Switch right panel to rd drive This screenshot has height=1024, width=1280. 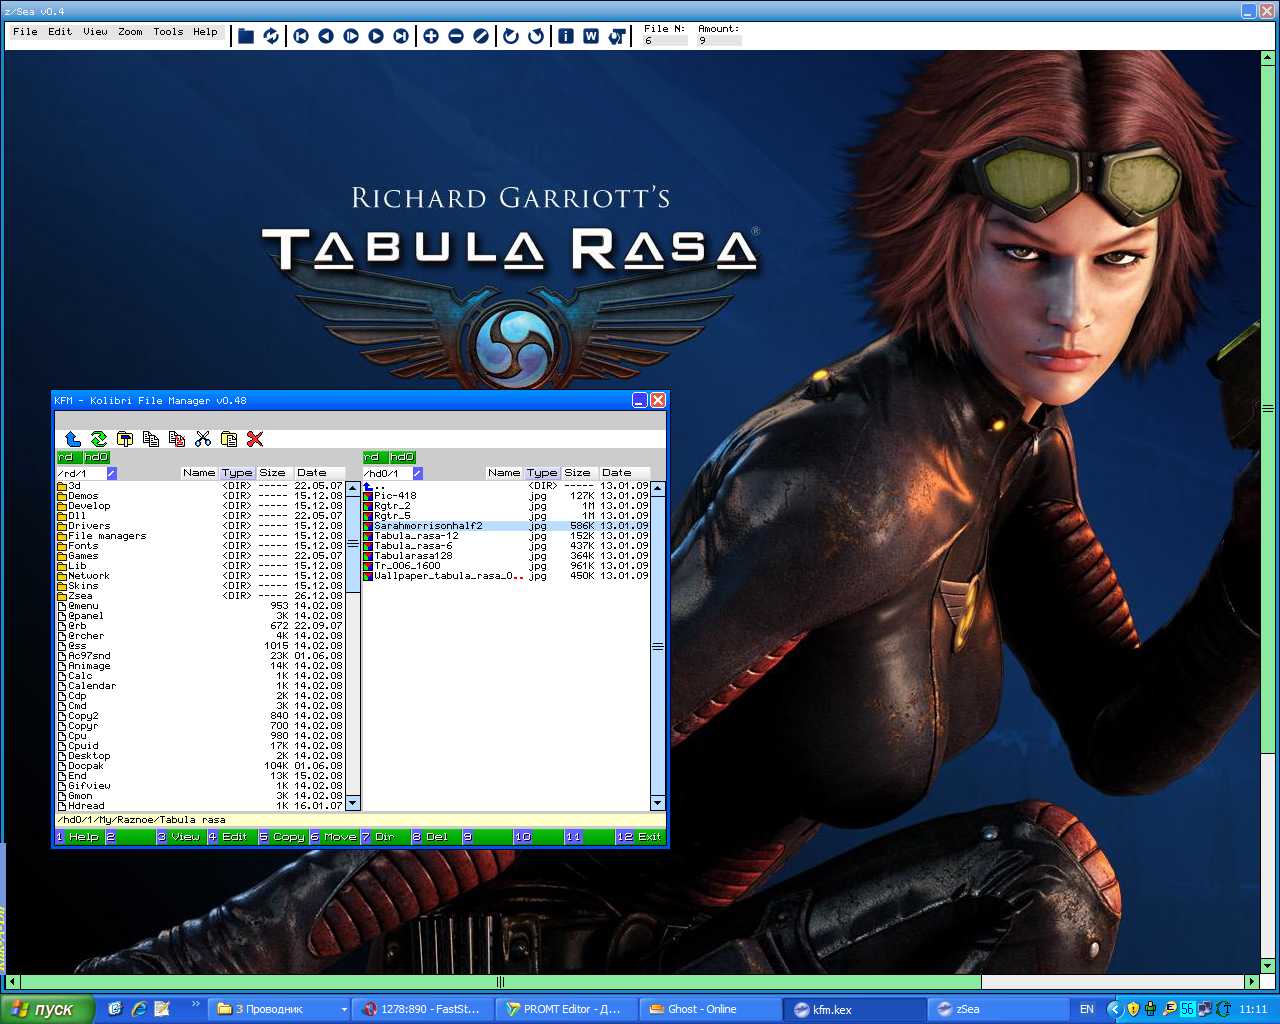[x=372, y=457]
